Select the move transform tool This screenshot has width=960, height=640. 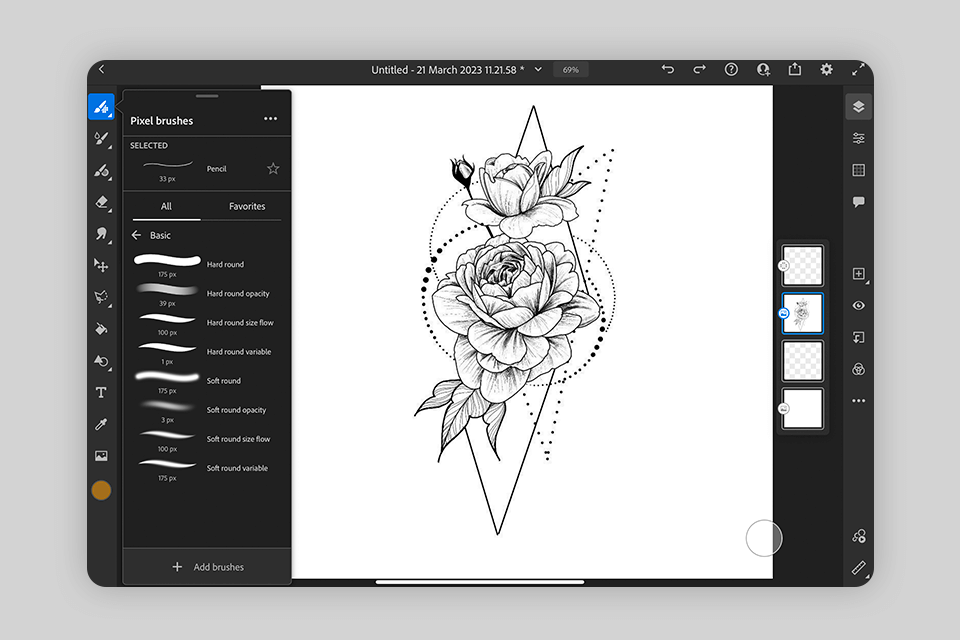pyautogui.click(x=101, y=265)
